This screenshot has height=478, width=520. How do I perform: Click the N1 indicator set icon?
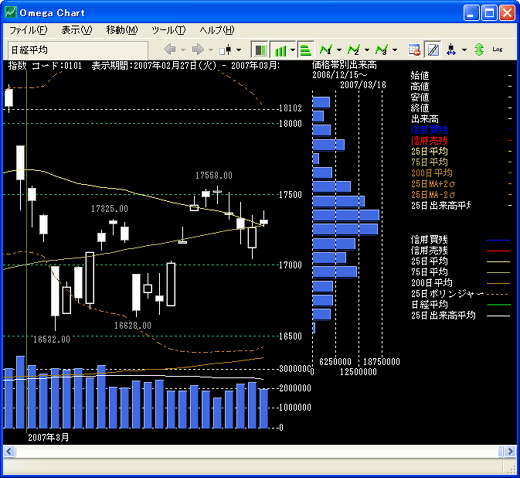click(x=325, y=50)
